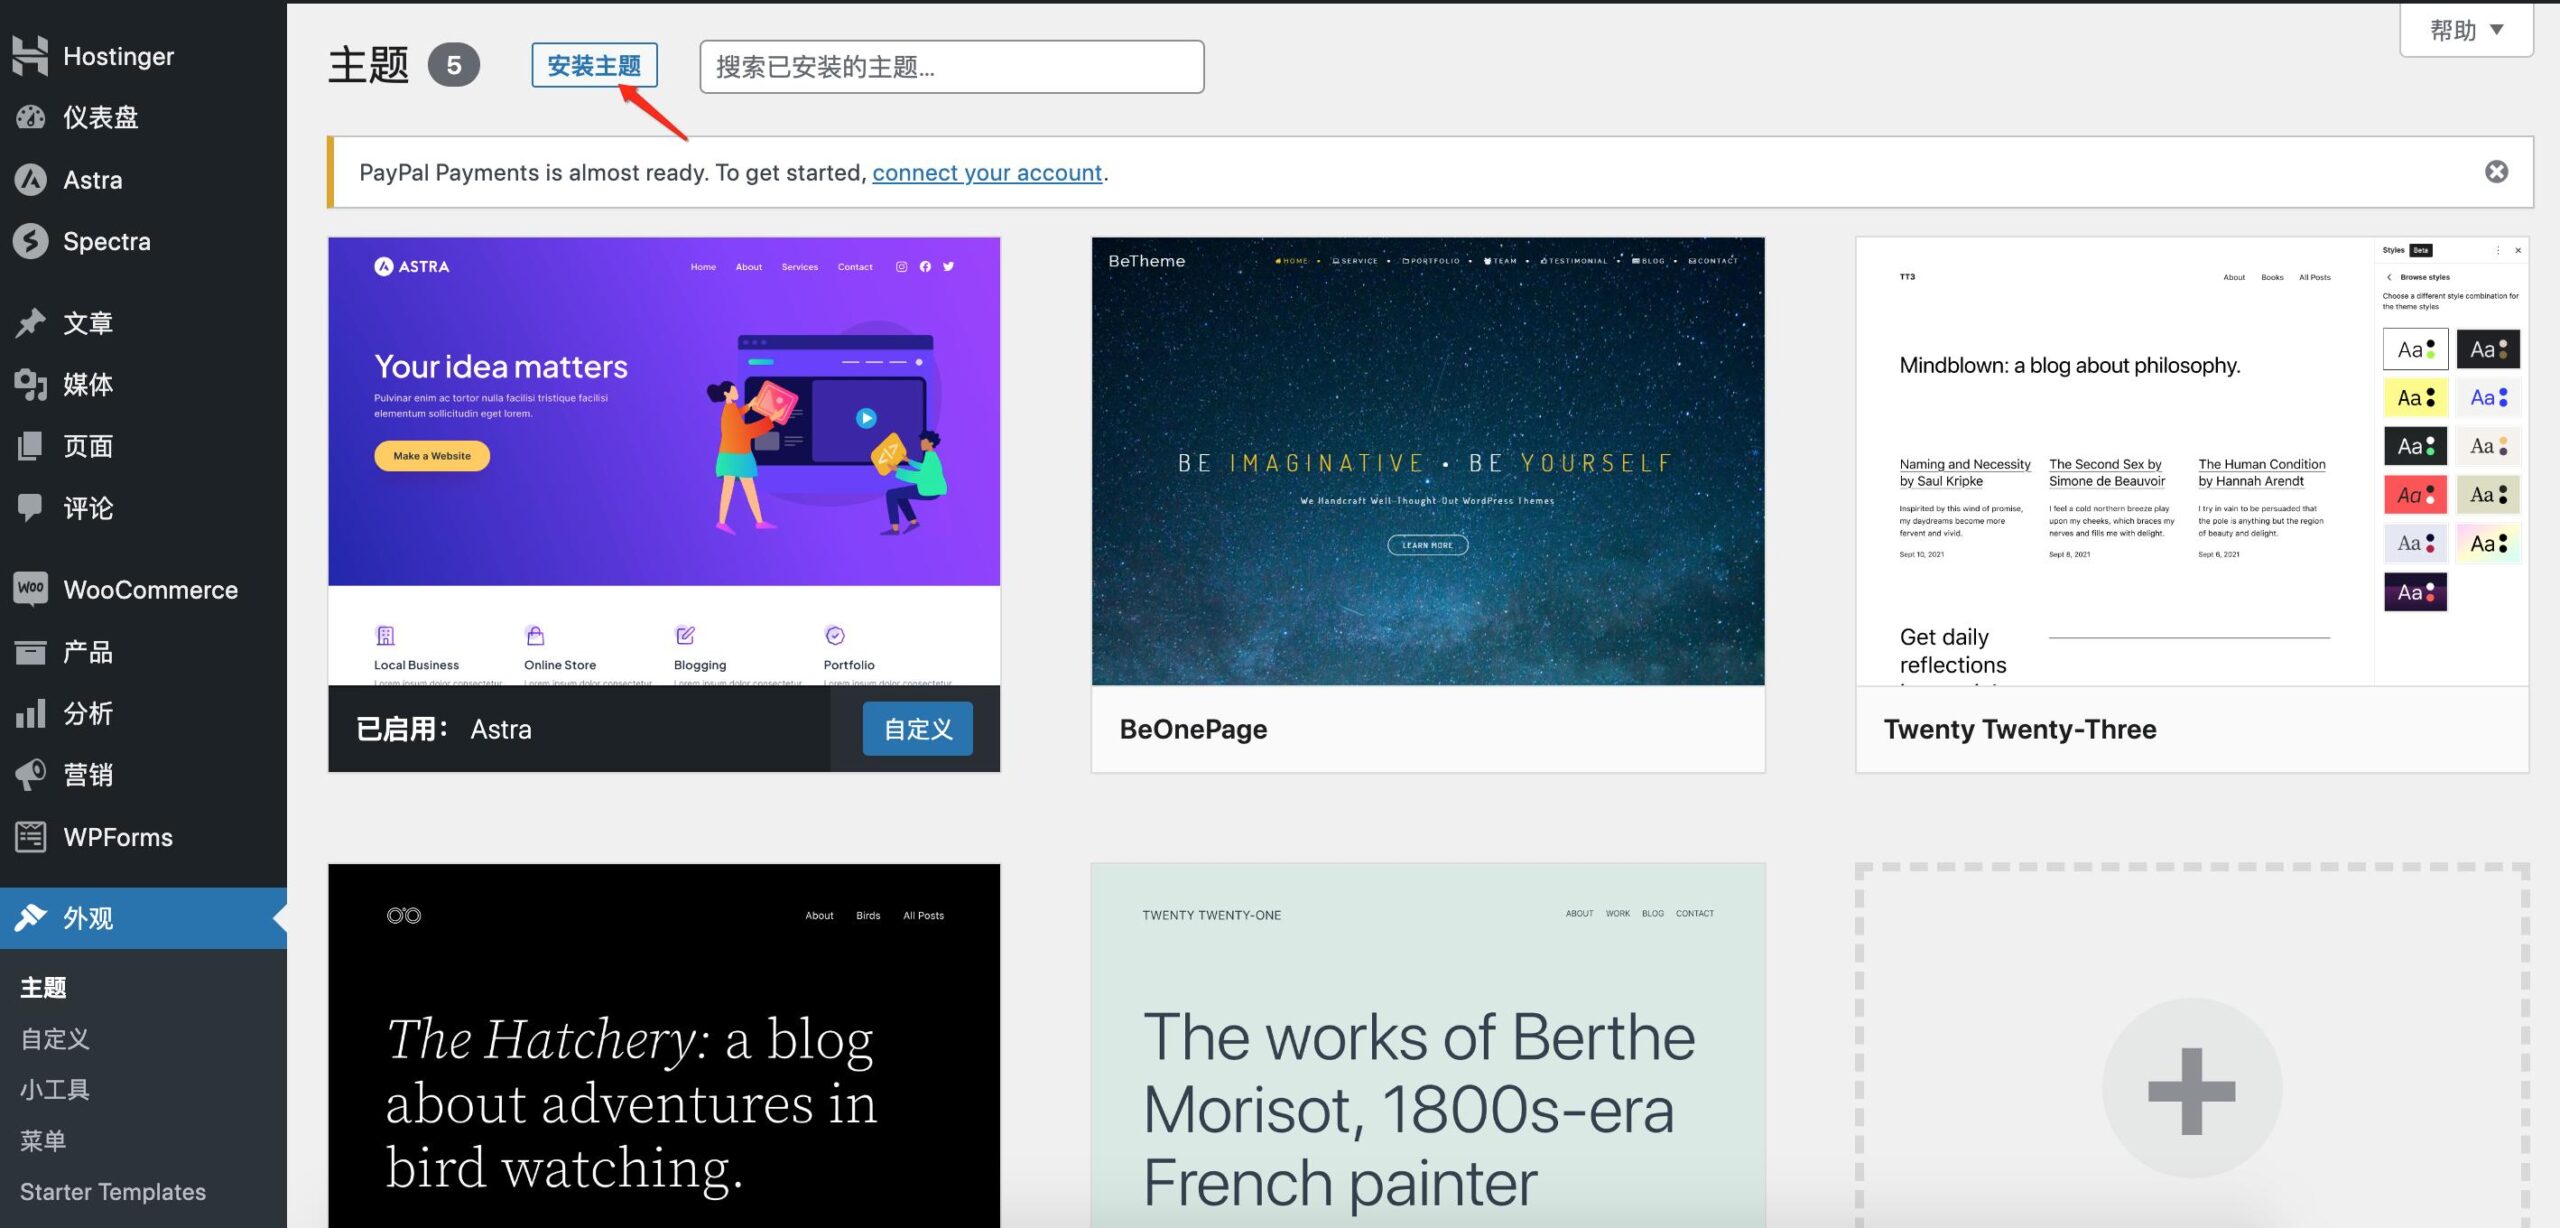Click the Astra logo icon in sidebar
The image size is (2560, 1228).
tap(30, 180)
